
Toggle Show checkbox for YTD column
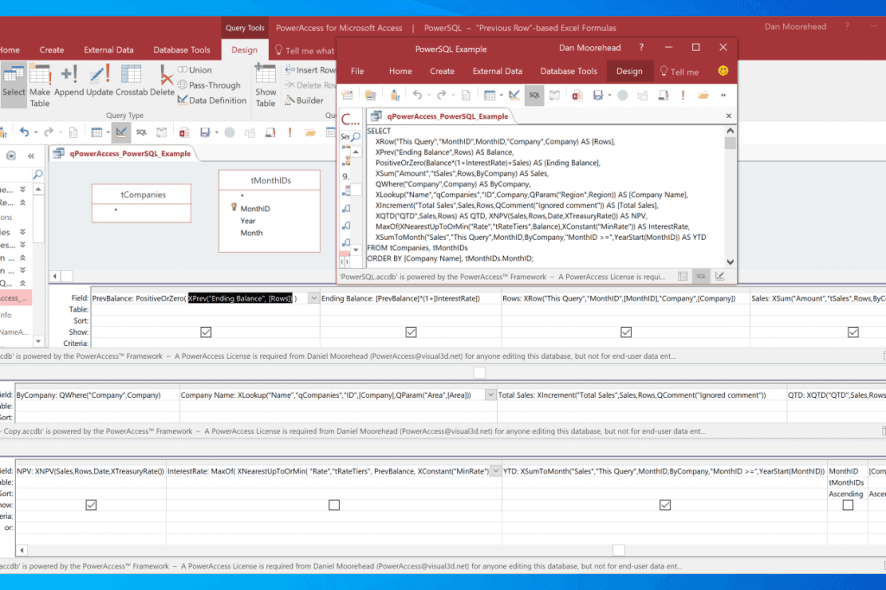[x=665, y=505]
